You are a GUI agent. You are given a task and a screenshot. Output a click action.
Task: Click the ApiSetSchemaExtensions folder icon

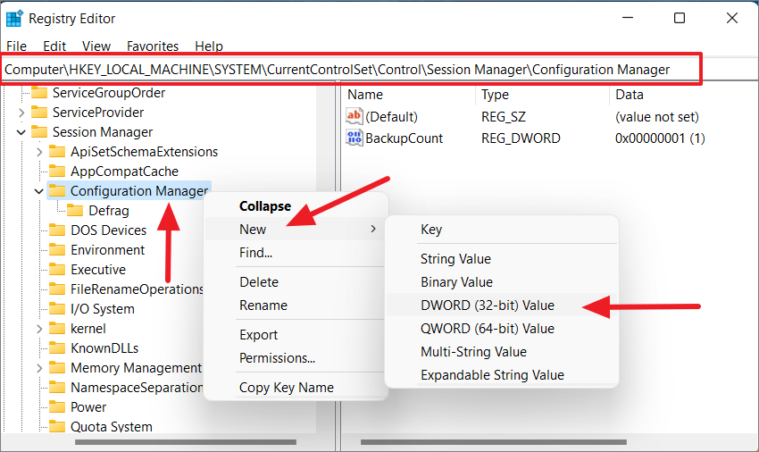[x=57, y=151]
